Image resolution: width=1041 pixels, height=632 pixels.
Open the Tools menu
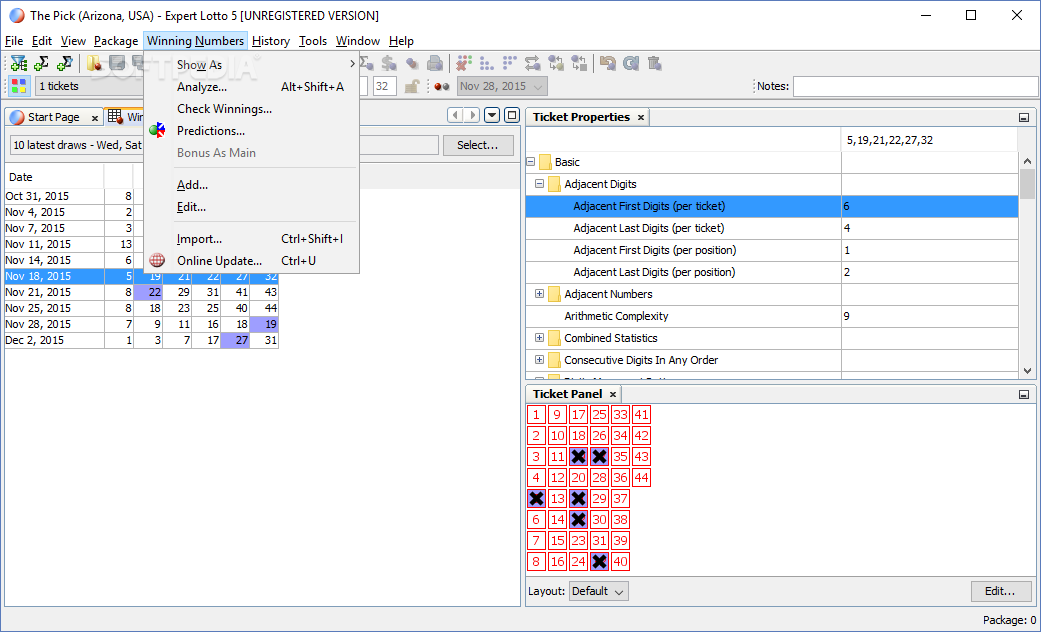[313, 41]
